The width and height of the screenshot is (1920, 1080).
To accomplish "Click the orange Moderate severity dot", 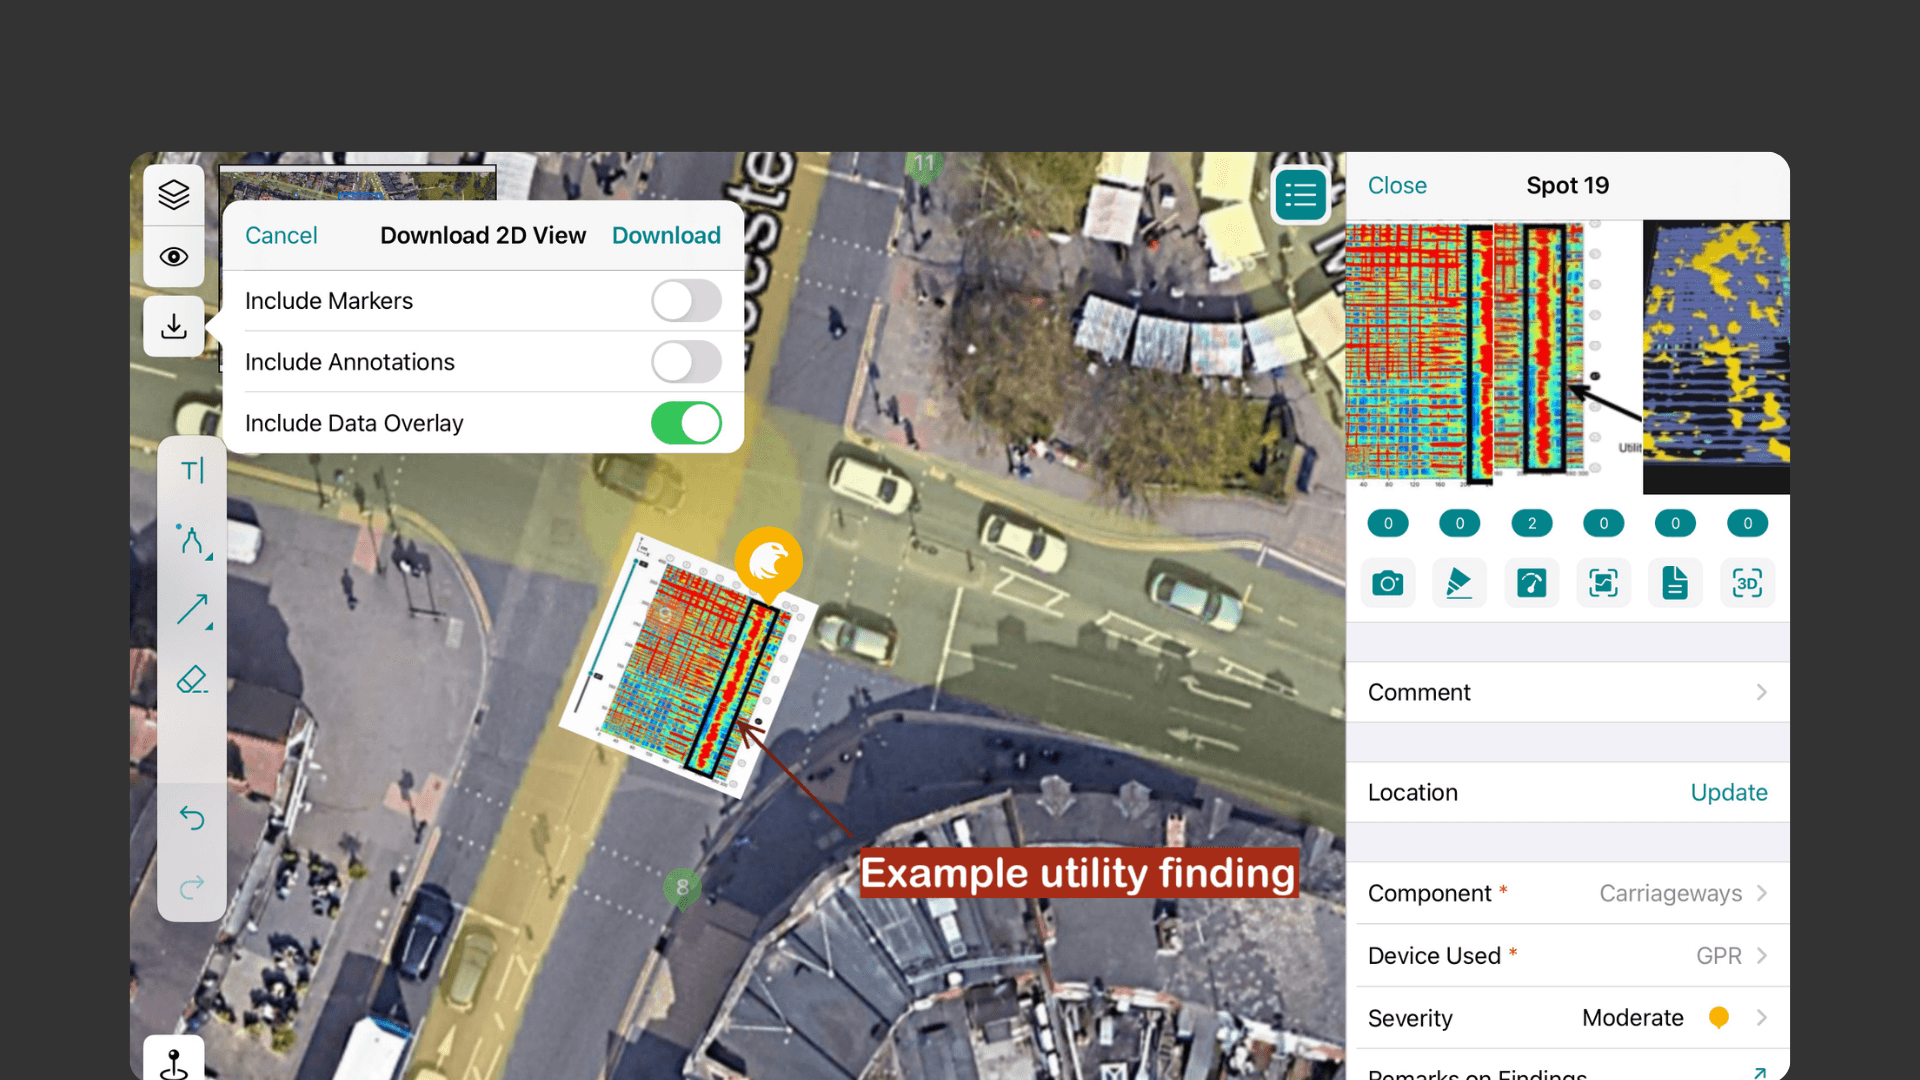I will tap(1719, 1018).
